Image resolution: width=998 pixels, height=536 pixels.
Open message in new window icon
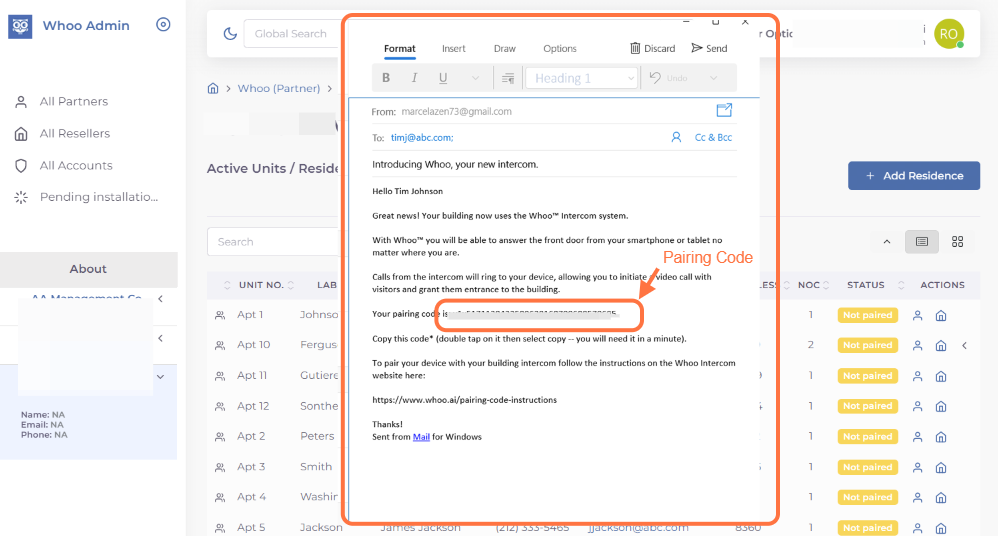point(724,110)
